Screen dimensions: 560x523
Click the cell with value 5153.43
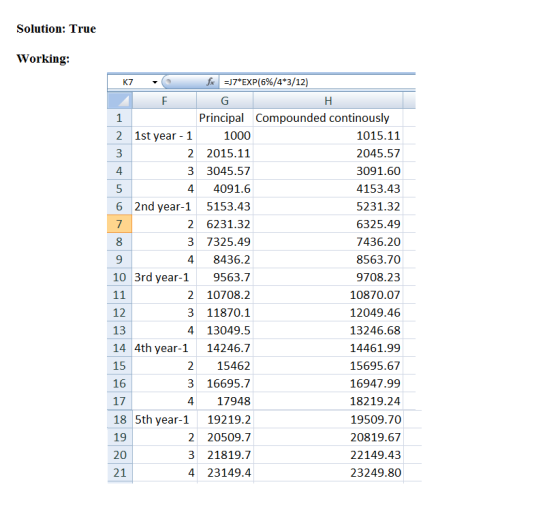point(225,206)
